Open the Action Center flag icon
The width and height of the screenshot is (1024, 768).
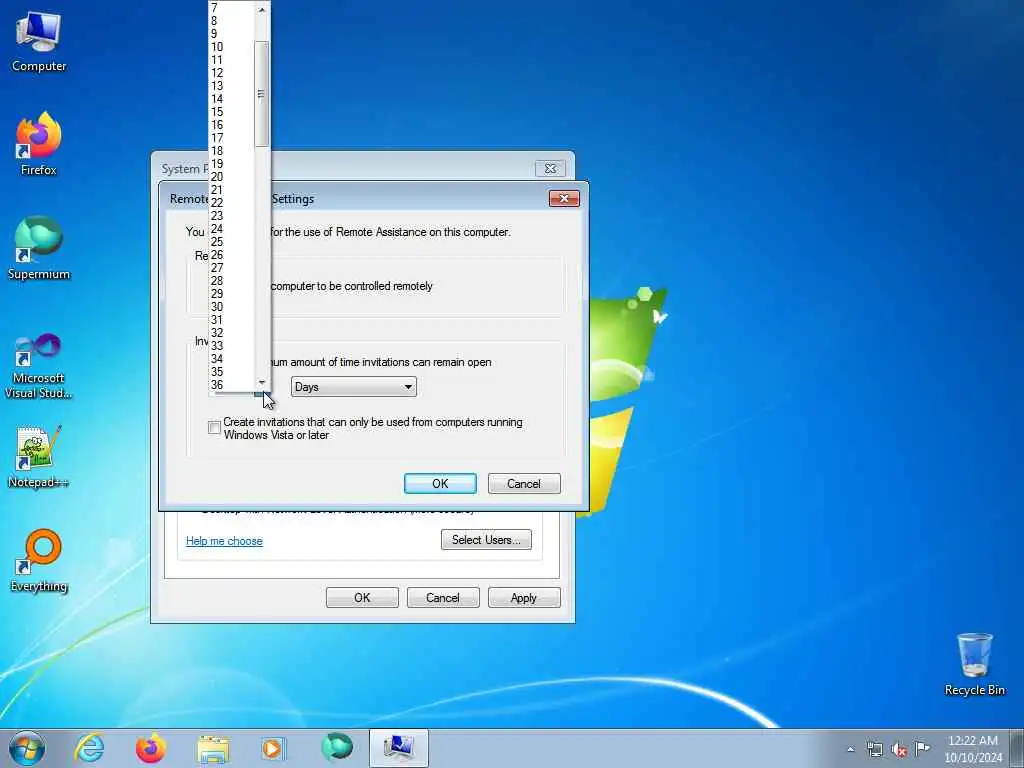click(923, 749)
